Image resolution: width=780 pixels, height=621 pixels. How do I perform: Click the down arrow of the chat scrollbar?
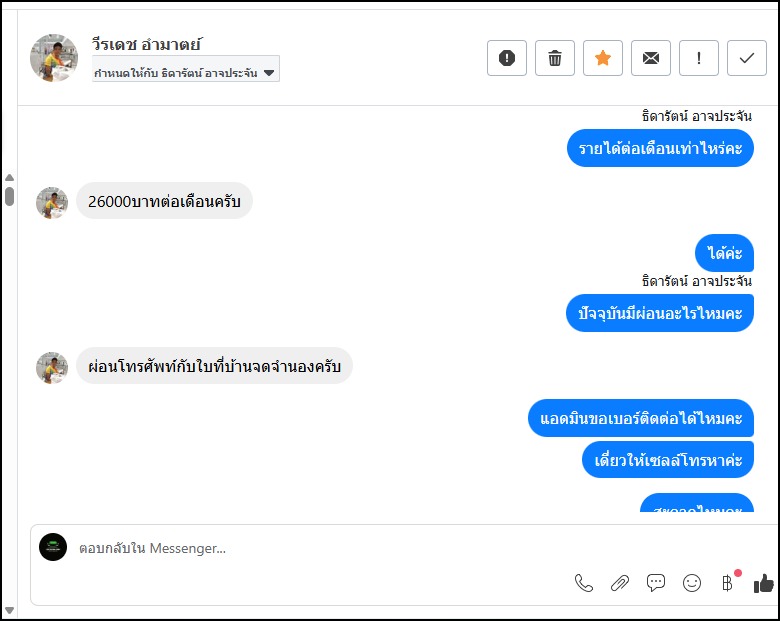(9, 609)
